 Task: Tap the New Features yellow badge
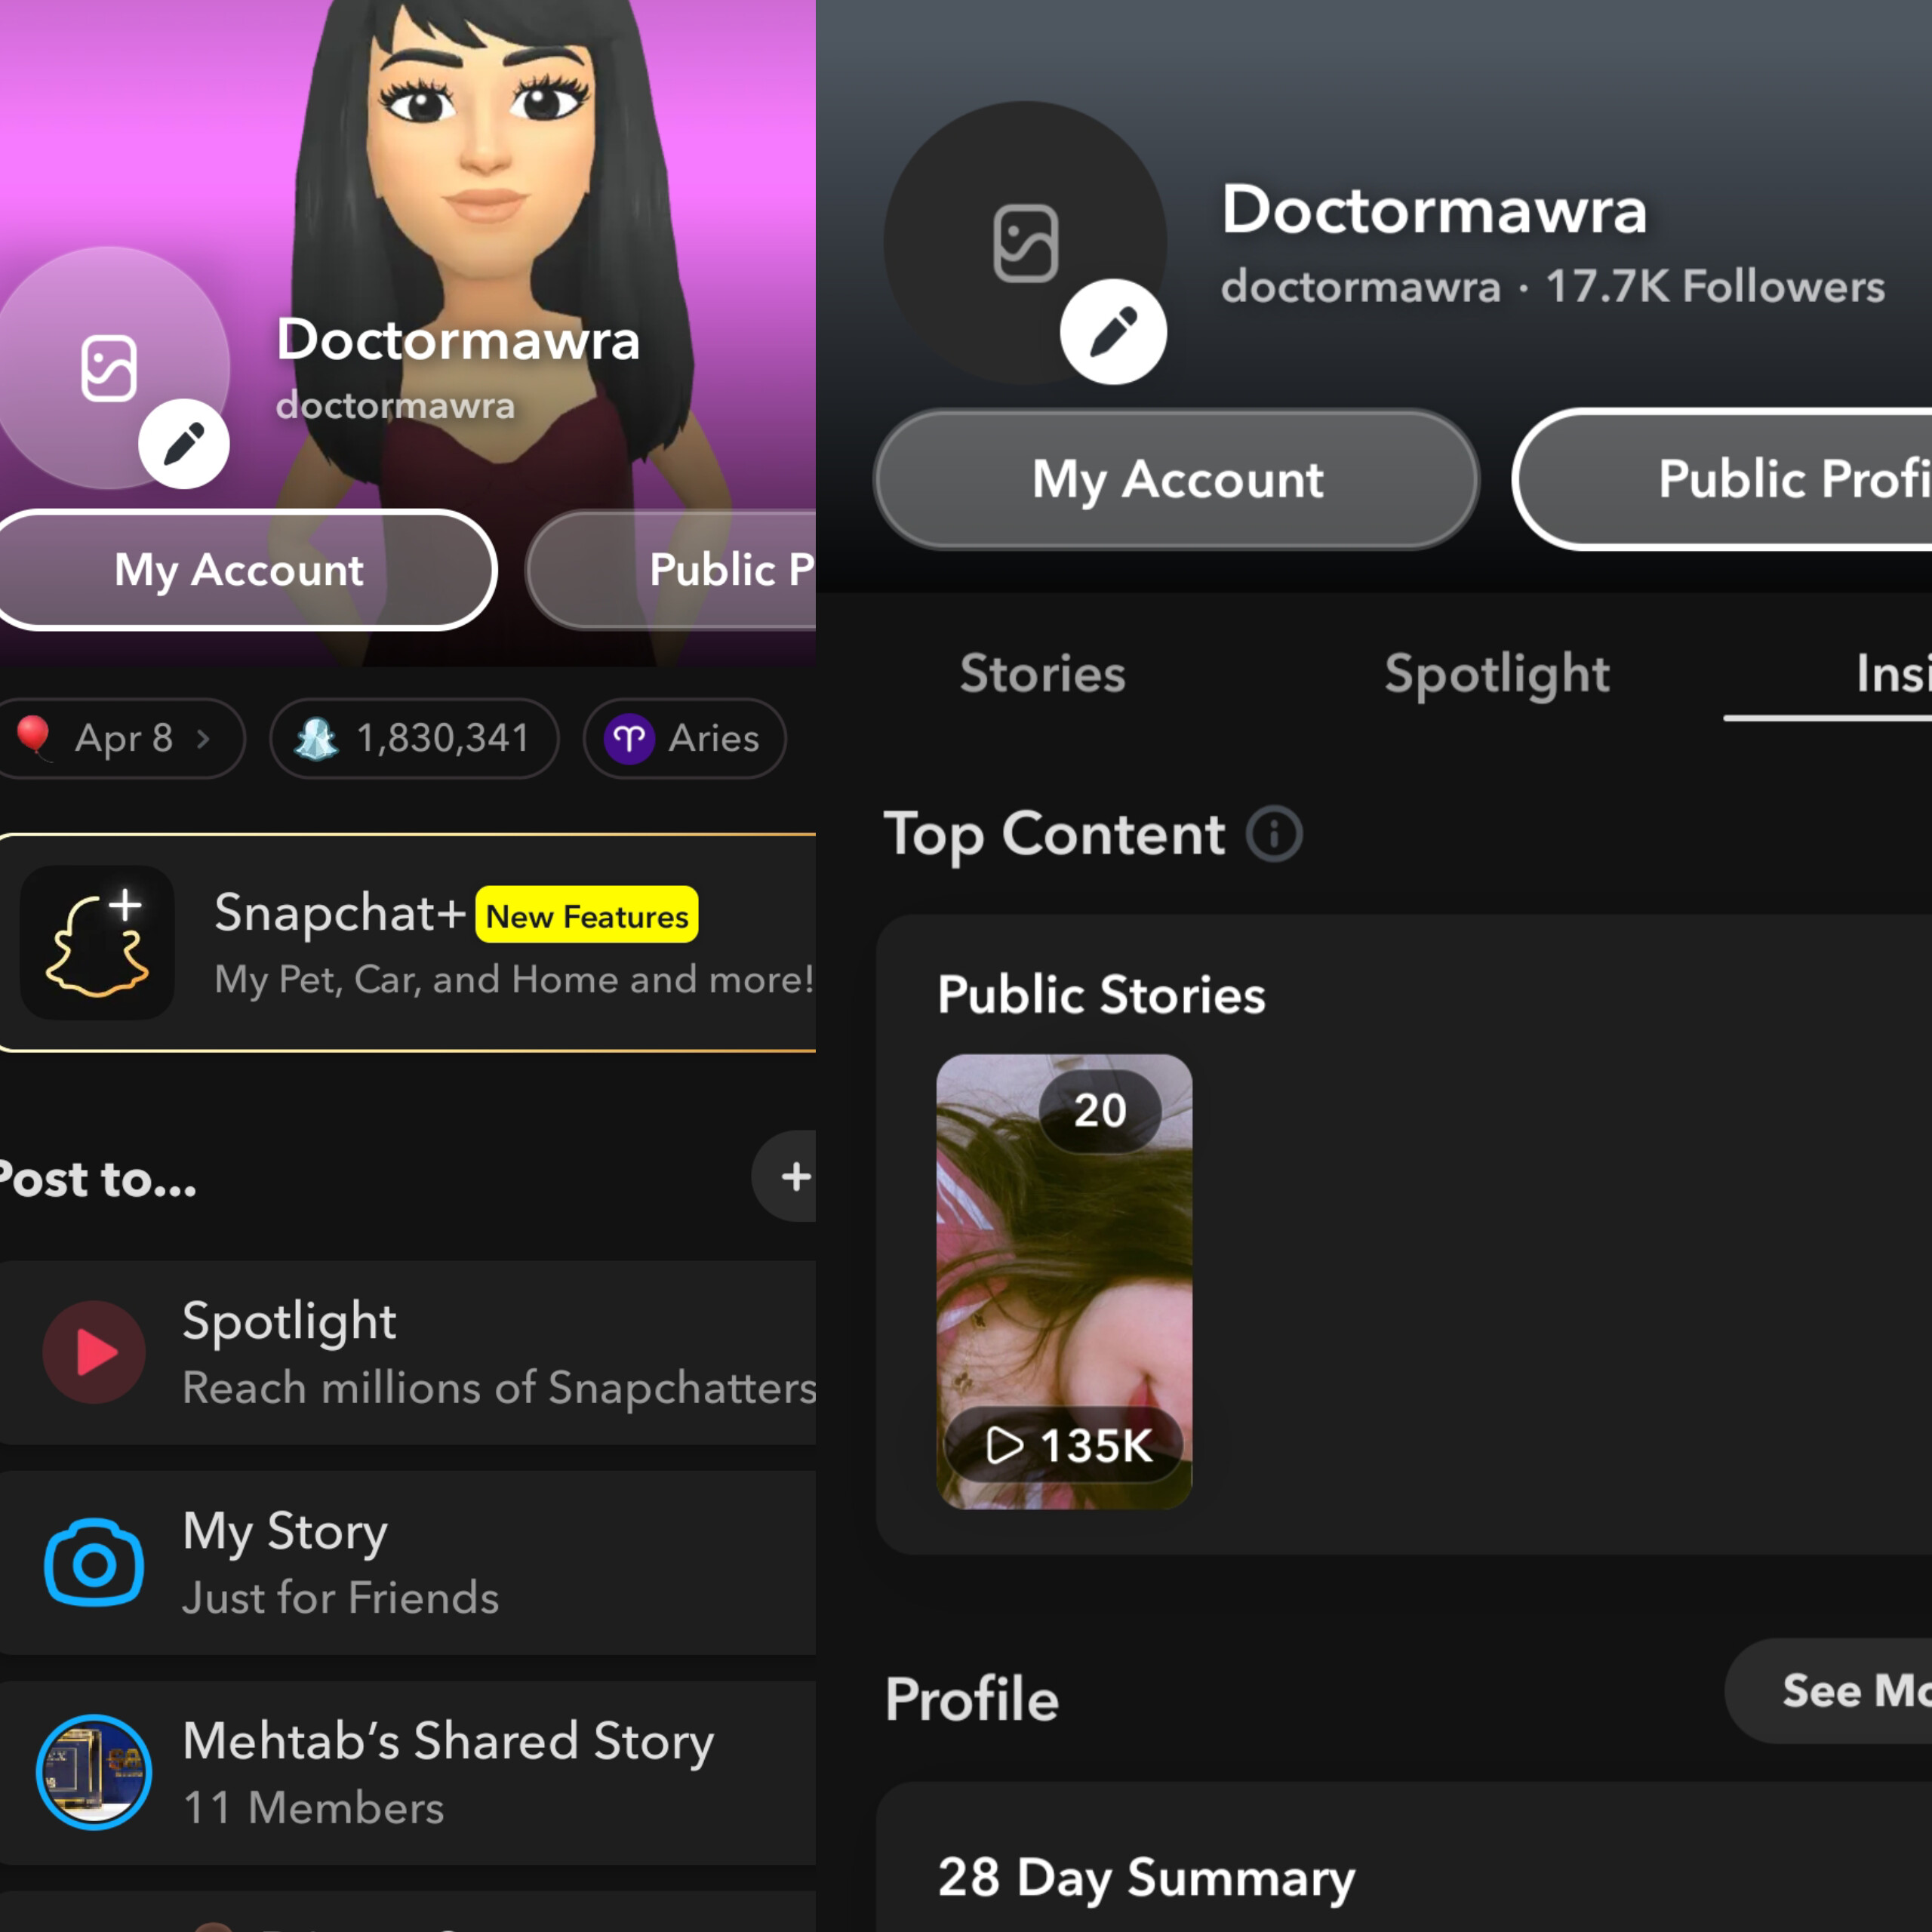pos(587,915)
